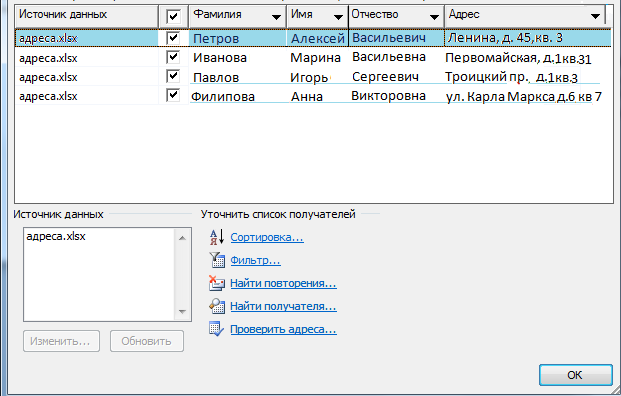Click the address Ленина, д. 45,кв. 3
The image size is (621, 396).
pyautogui.click(x=505, y=38)
